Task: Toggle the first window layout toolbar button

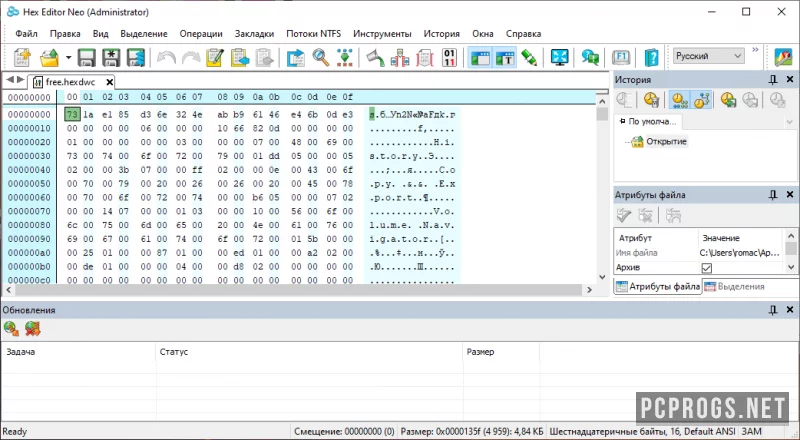Action: pos(480,57)
